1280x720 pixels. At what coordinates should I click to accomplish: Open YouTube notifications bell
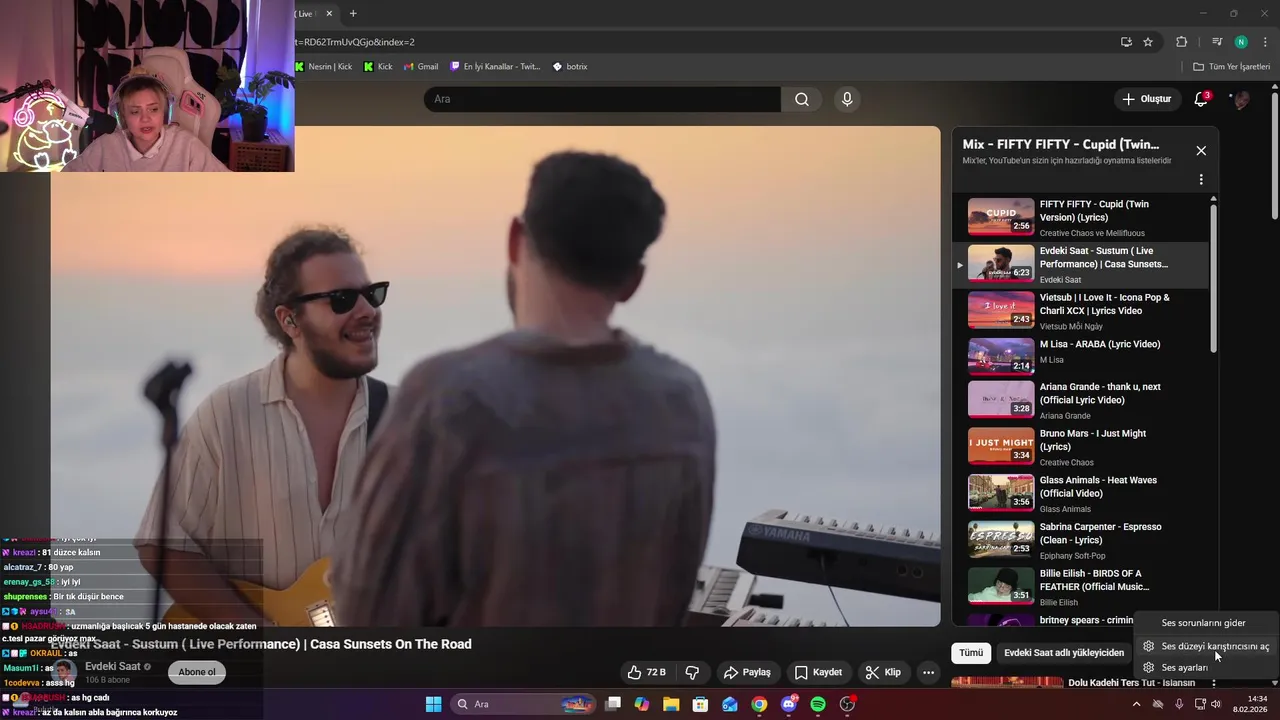(x=1201, y=99)
